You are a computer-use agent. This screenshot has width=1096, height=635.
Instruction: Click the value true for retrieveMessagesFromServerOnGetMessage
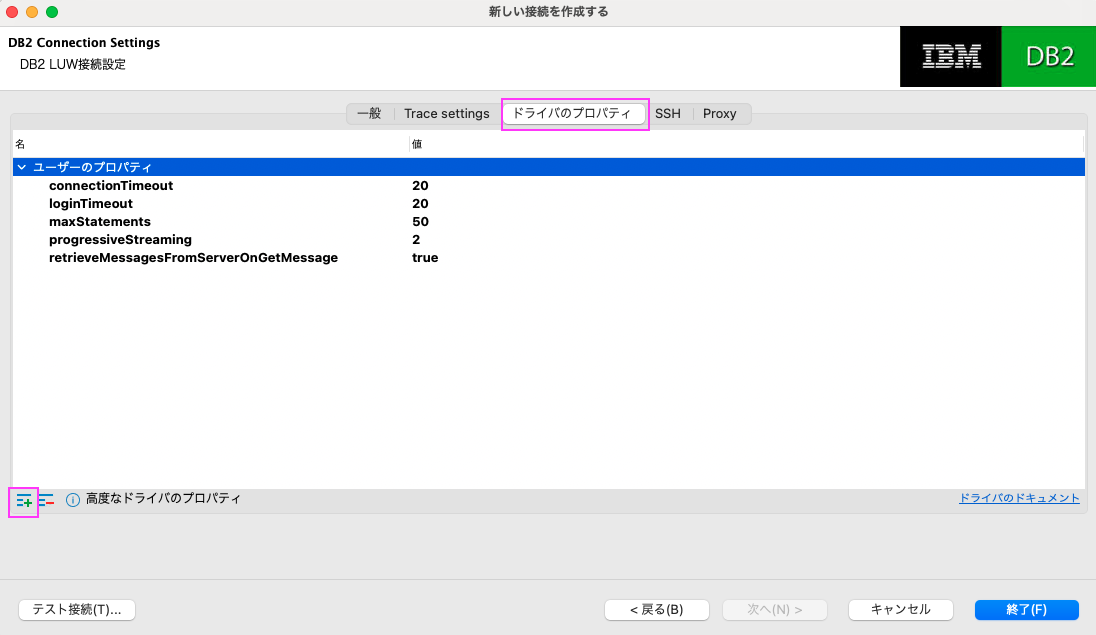(425, 258)
